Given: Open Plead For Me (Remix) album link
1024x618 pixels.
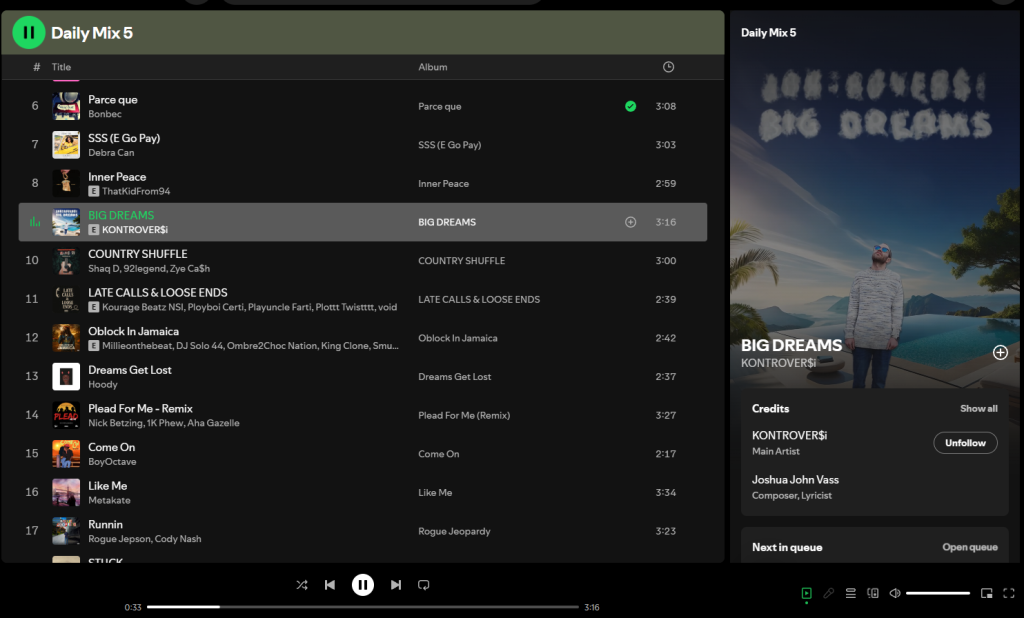Looking at the screenshot, I should 464,415.
